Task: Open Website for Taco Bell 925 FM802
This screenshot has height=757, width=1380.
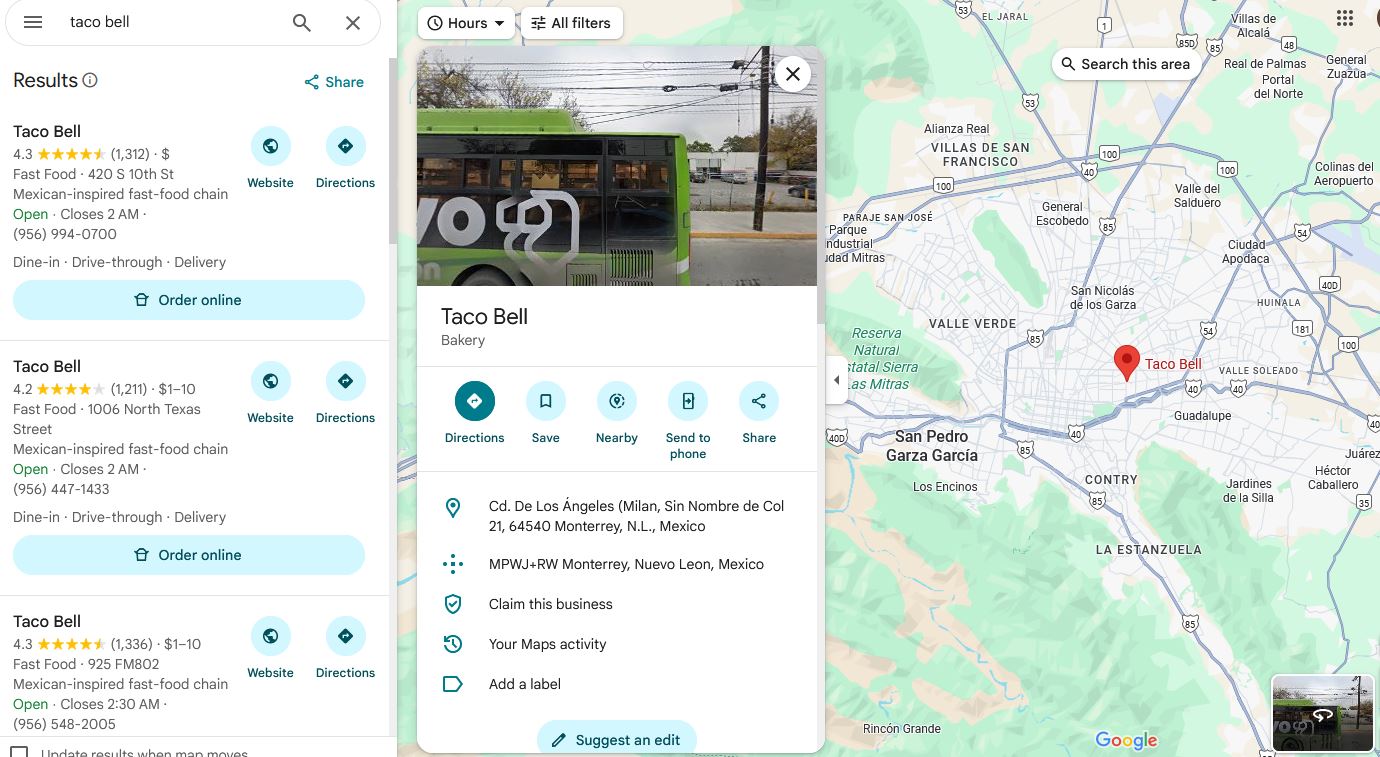Action: [271, 648]
